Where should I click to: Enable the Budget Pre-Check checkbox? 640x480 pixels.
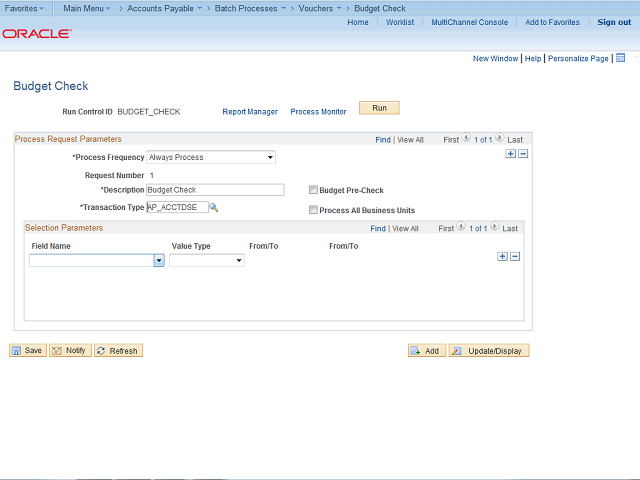pos(313,190)
